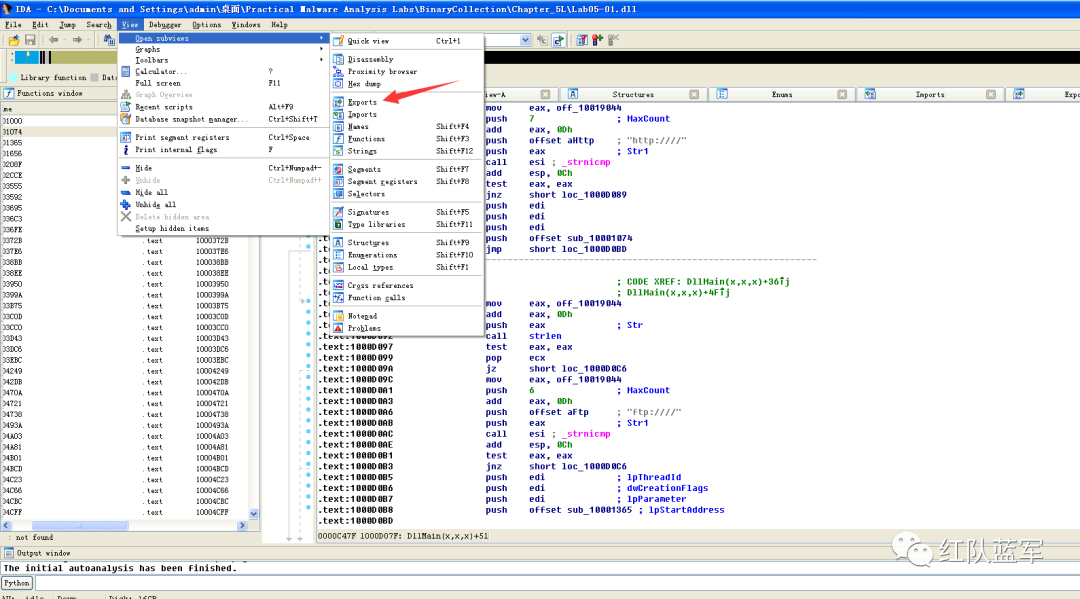
Task: Open the Exports subview menu entry
Action: 362,102
